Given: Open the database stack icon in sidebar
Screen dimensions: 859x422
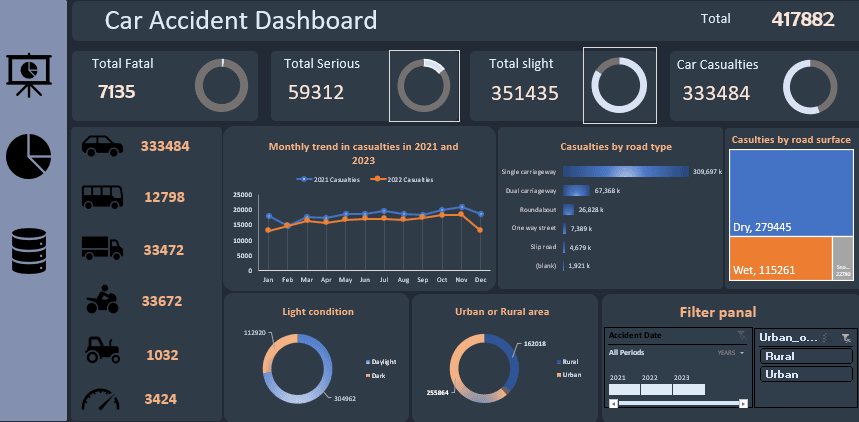Looking at the screenshot, I should (x=29, y=251).
